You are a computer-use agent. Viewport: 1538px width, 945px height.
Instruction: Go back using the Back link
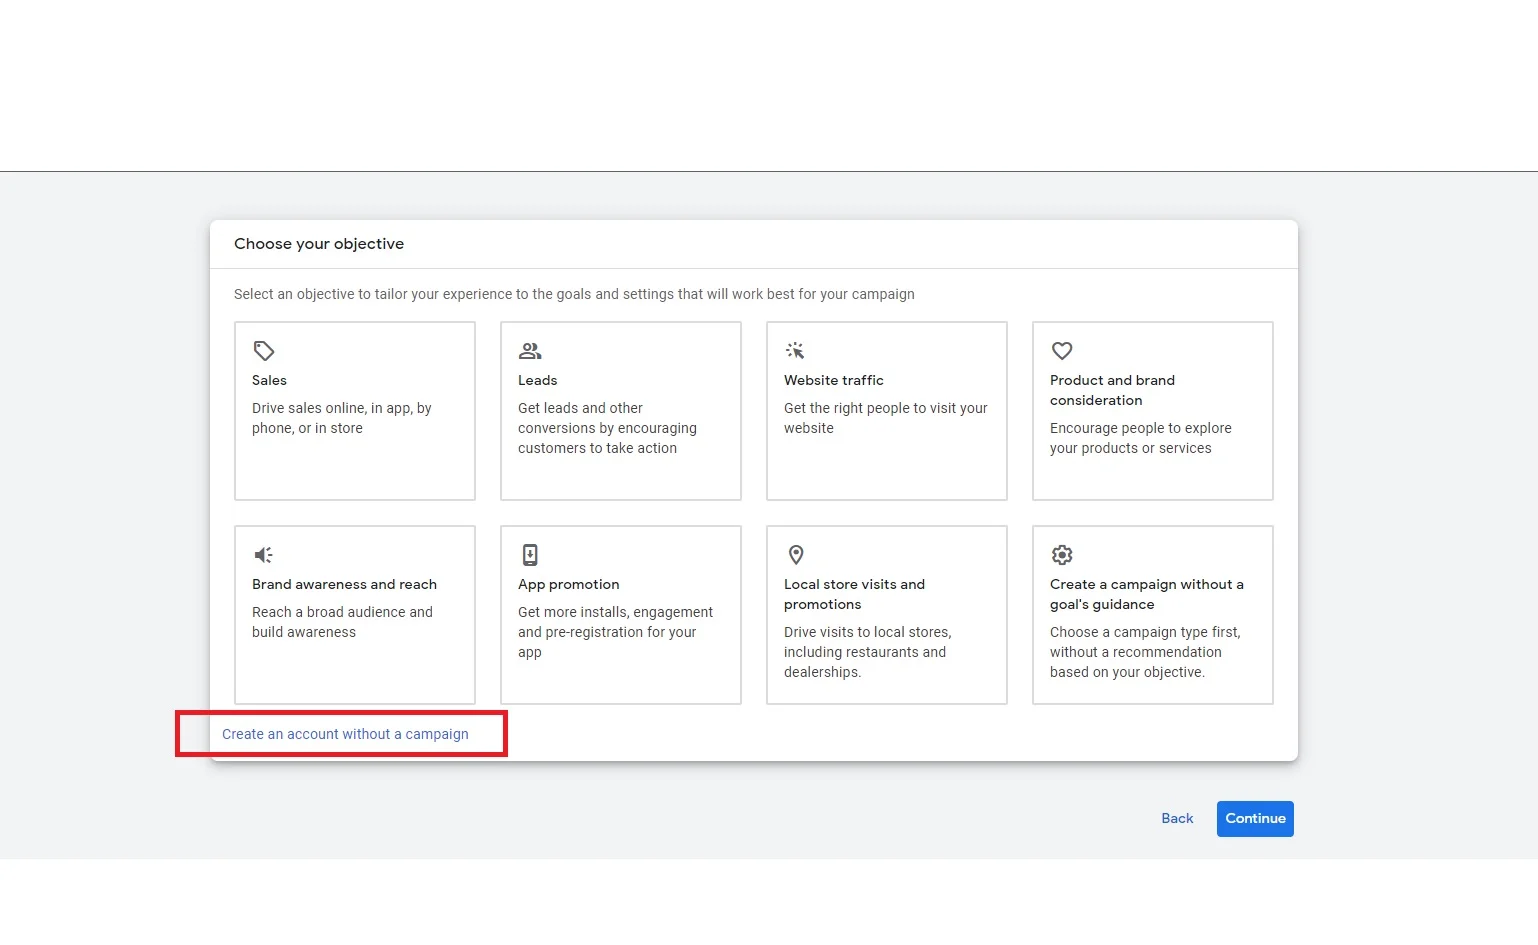pos(1177,818)
